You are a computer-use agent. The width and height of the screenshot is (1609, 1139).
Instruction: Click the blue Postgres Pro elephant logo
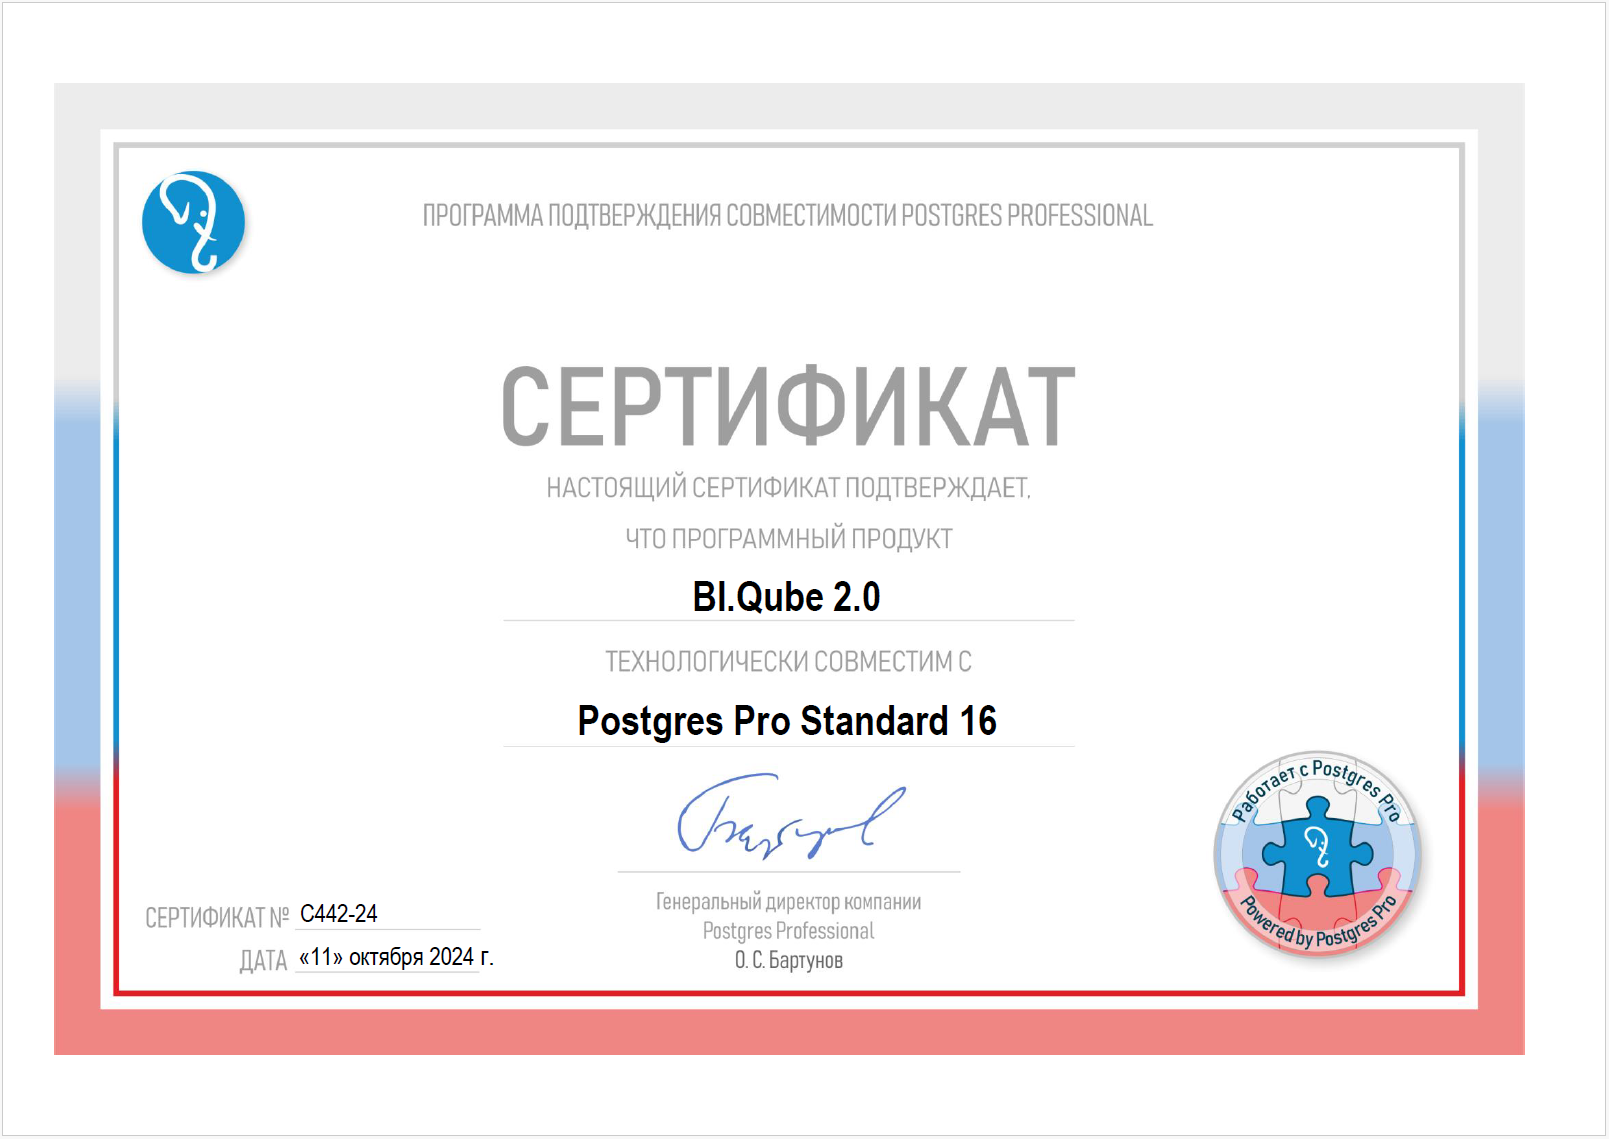coord(193,222)
